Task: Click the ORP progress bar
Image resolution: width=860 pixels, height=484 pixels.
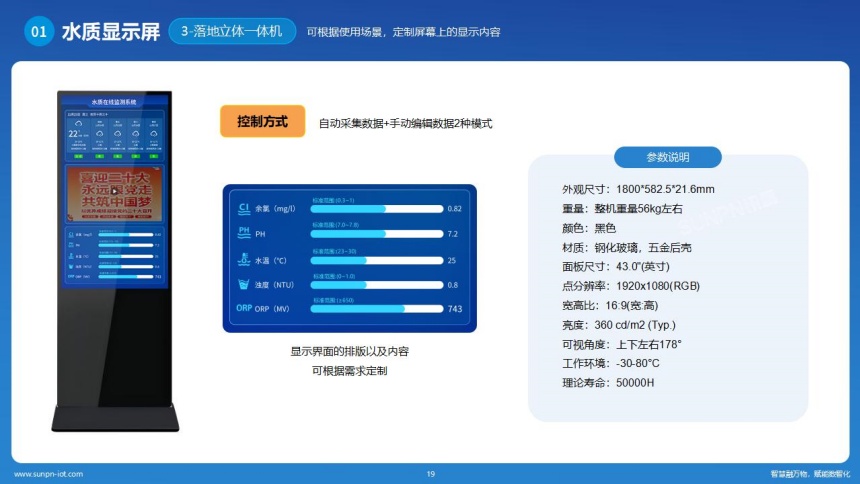Action: pos(377,309)
